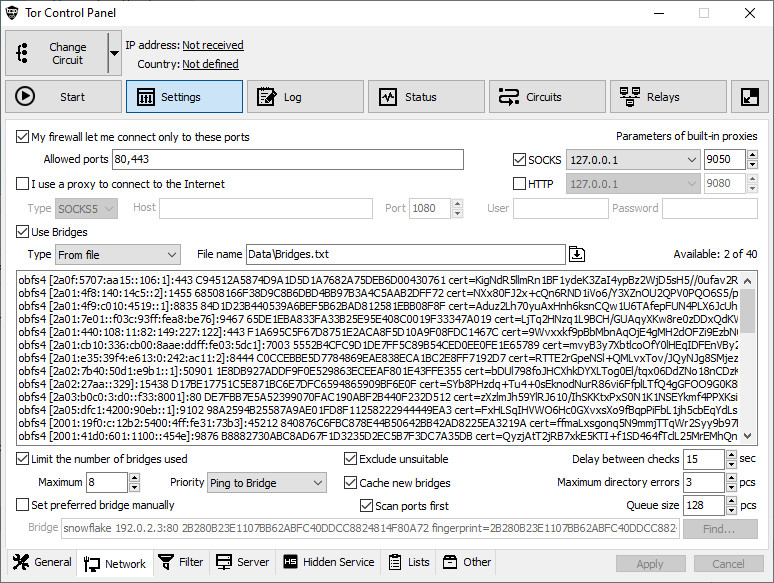Click the Change Circuit button

pyautogui.click(x=57, y=53)
